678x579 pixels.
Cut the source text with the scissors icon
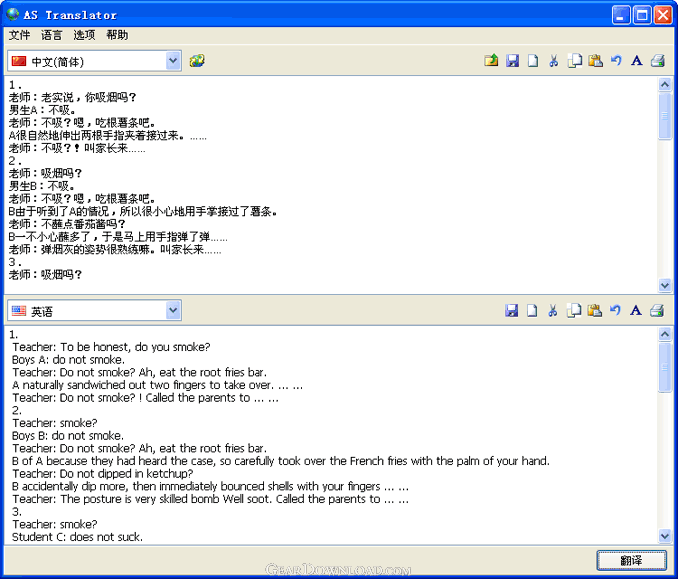click(x=553, y=61)
